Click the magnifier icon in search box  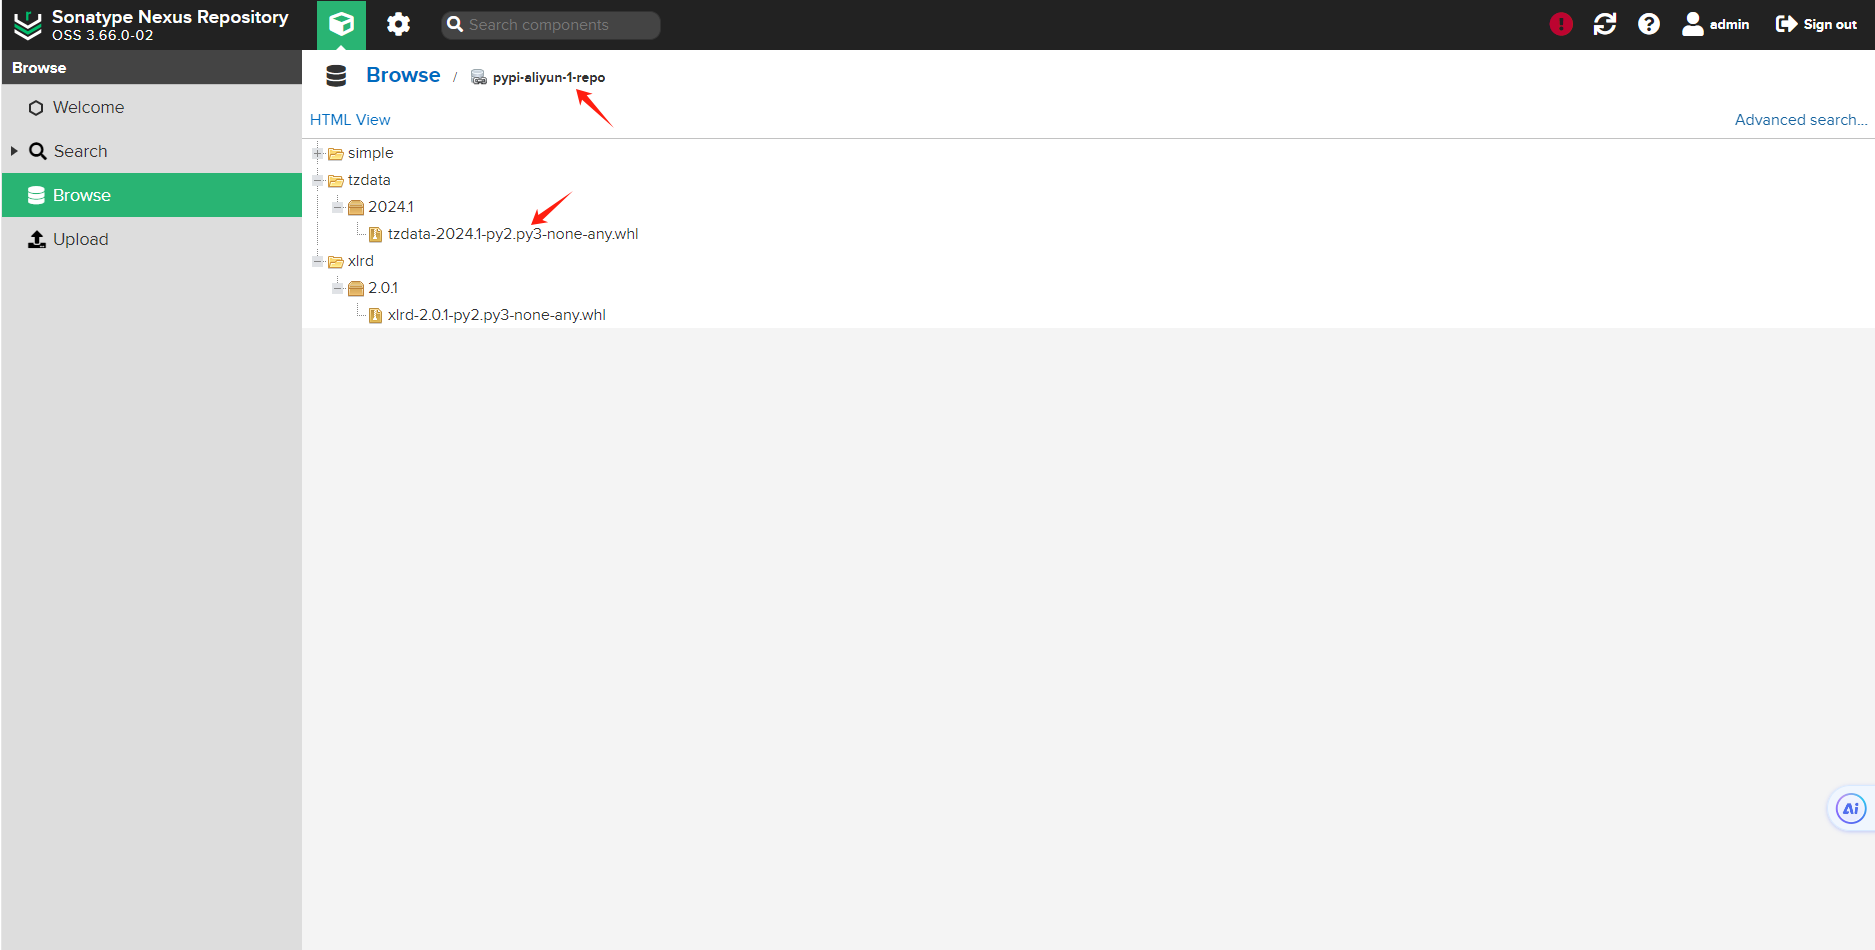coord(455,24)
